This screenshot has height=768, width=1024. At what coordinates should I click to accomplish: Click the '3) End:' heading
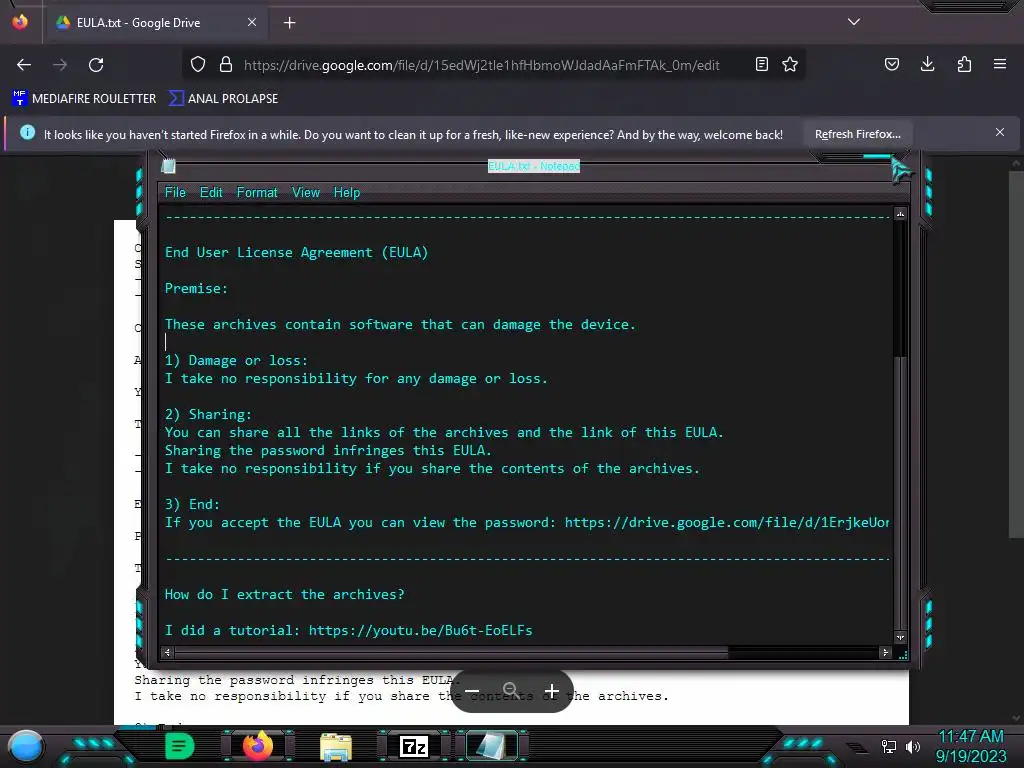[x=192, y=504]
